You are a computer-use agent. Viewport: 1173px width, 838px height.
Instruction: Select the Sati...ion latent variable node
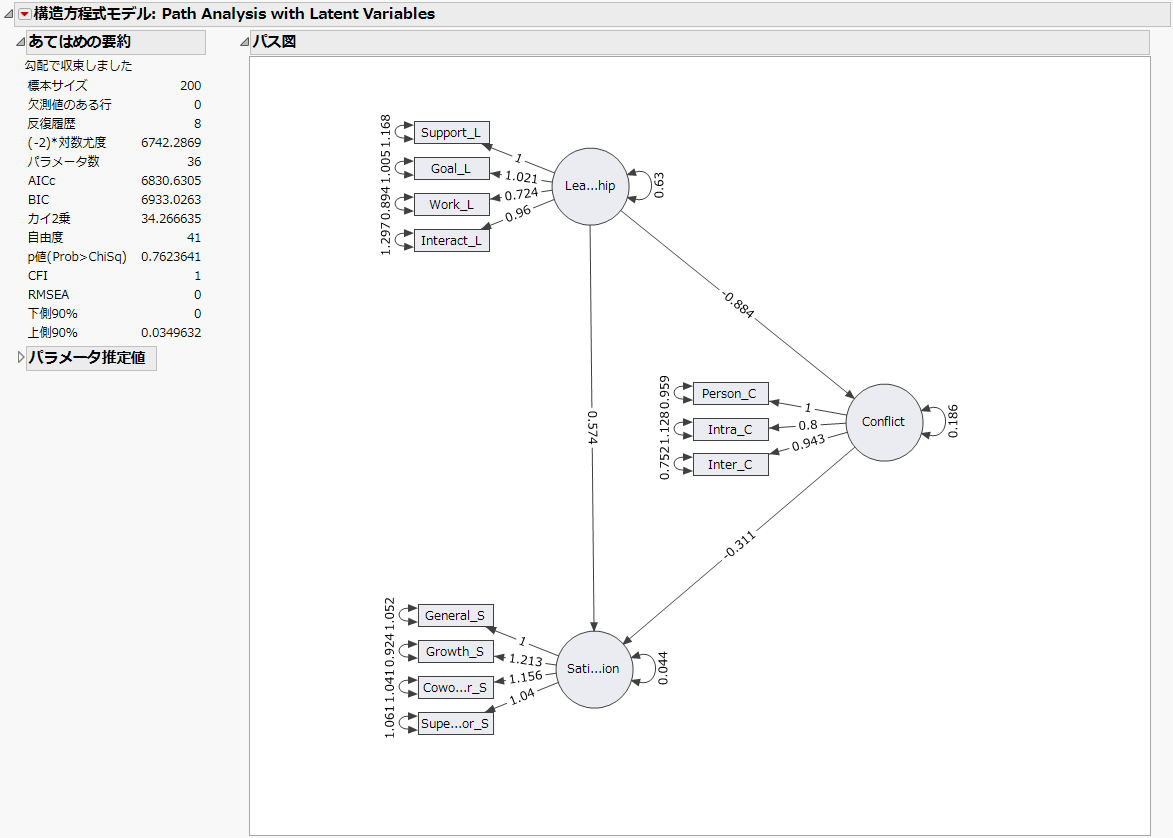pyautogui.click(x=594, y=669)
